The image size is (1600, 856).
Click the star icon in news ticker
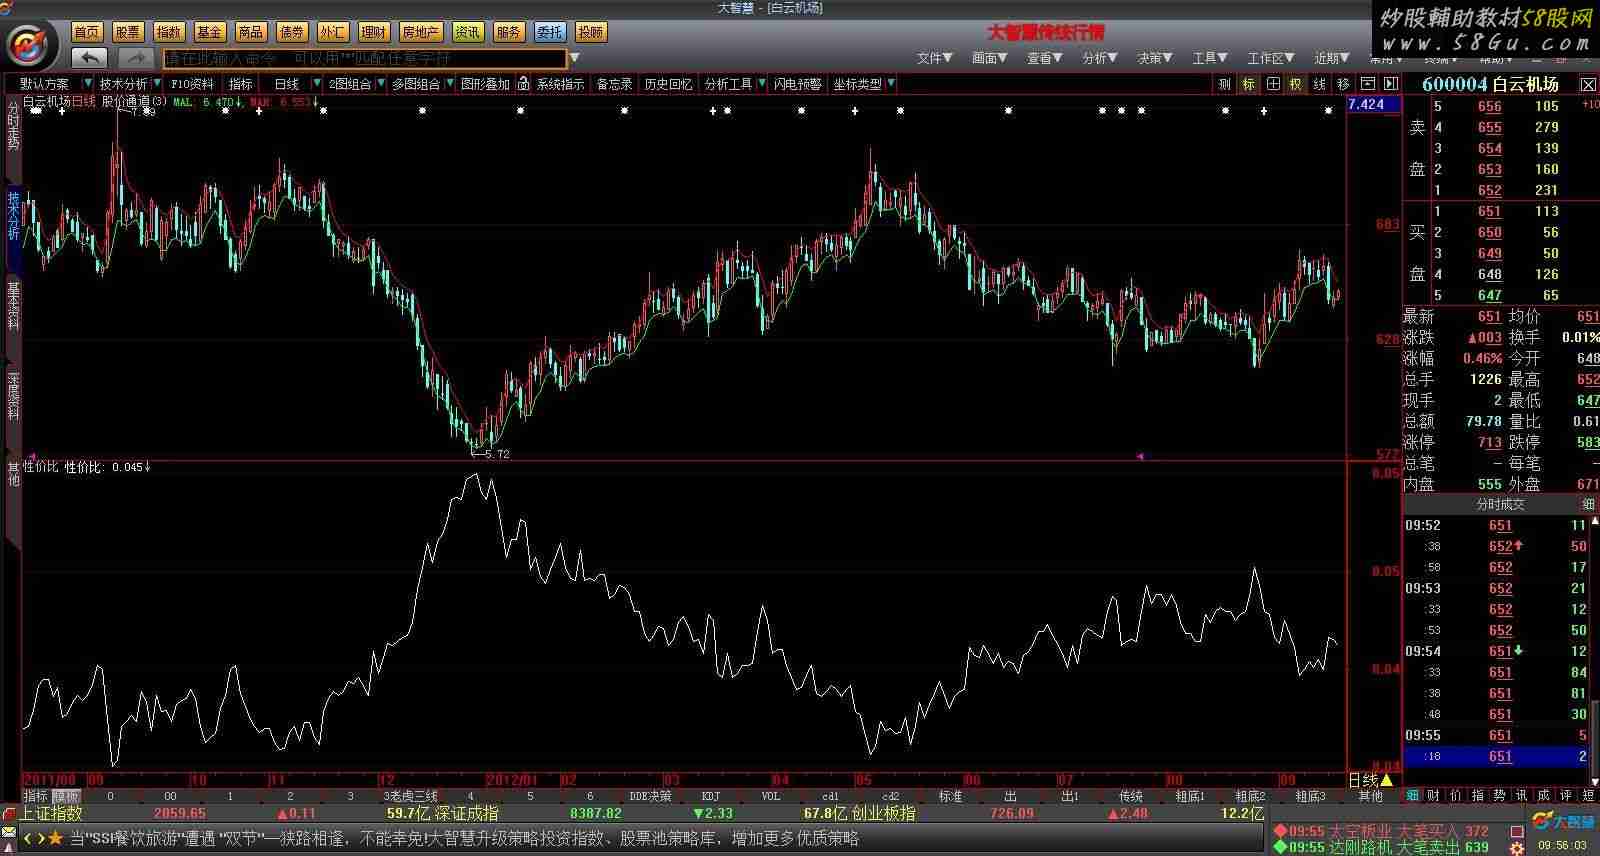(56, 838)
